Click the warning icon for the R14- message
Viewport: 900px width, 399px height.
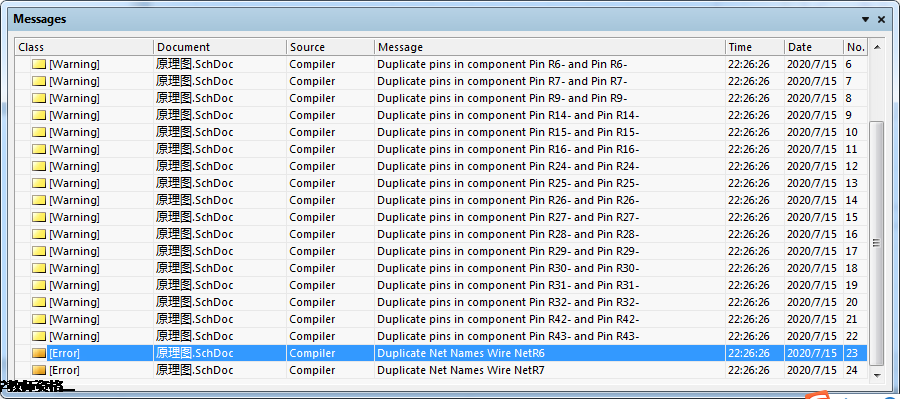point(38,115)
